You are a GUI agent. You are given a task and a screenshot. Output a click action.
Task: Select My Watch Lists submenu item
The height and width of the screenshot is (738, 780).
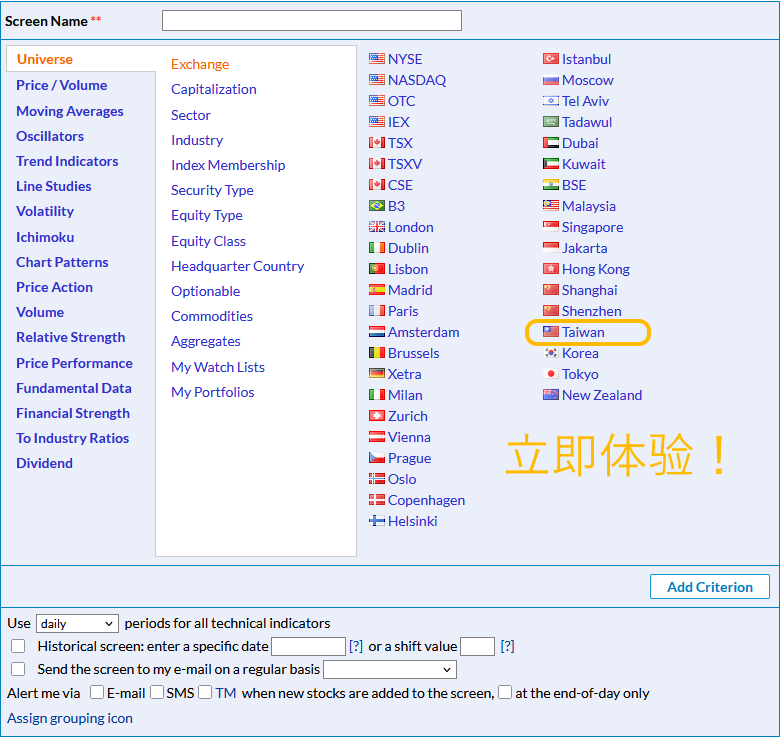pos(218,367)
